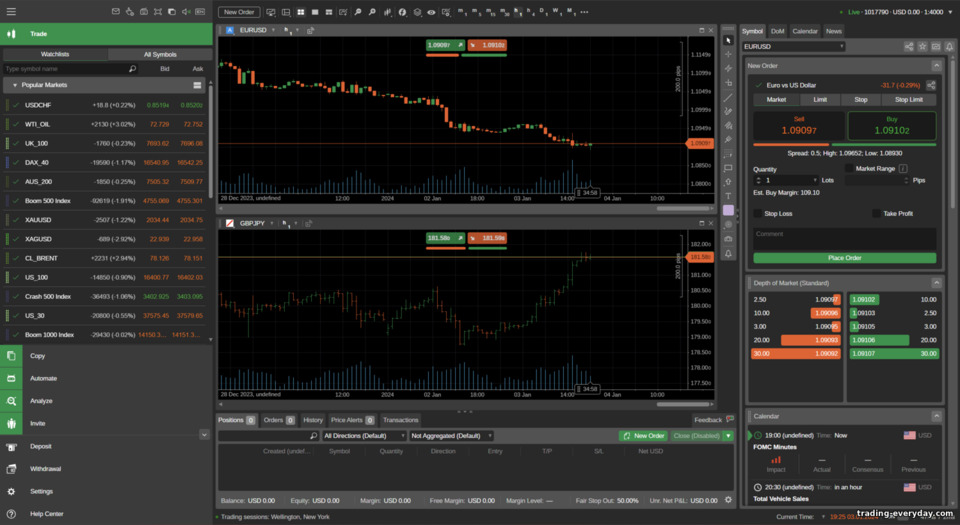
Task: Click the share icon beside the EURUSD selector
Action: tap(909, 47)
